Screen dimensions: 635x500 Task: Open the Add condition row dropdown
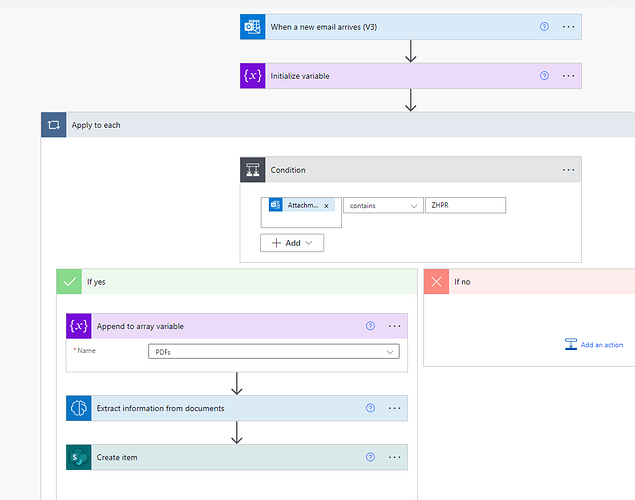click(292, 243)
